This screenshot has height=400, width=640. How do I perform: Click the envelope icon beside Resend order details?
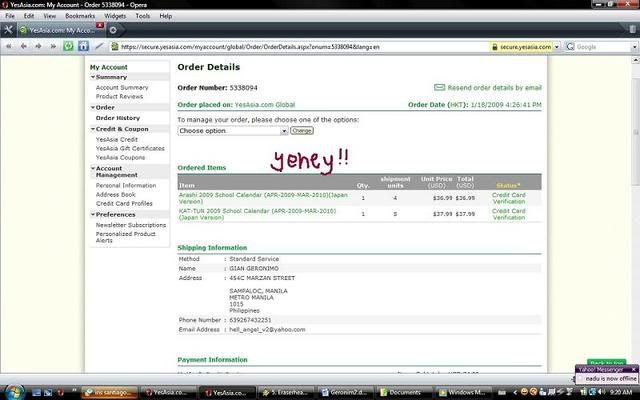click(x=439, y=88)
